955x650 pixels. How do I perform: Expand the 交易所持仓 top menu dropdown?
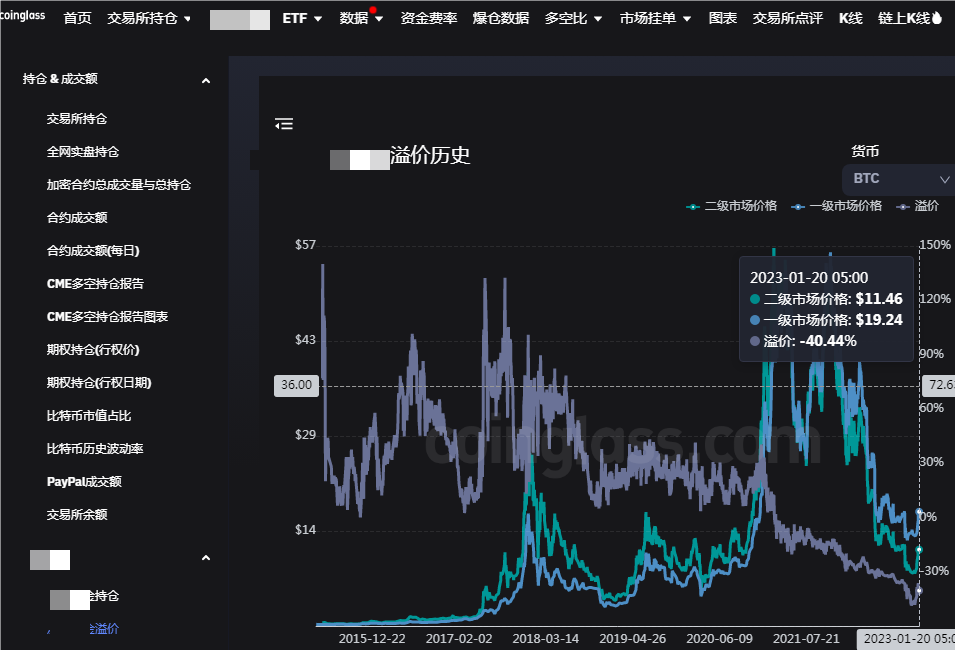click(x=149, y=19)
